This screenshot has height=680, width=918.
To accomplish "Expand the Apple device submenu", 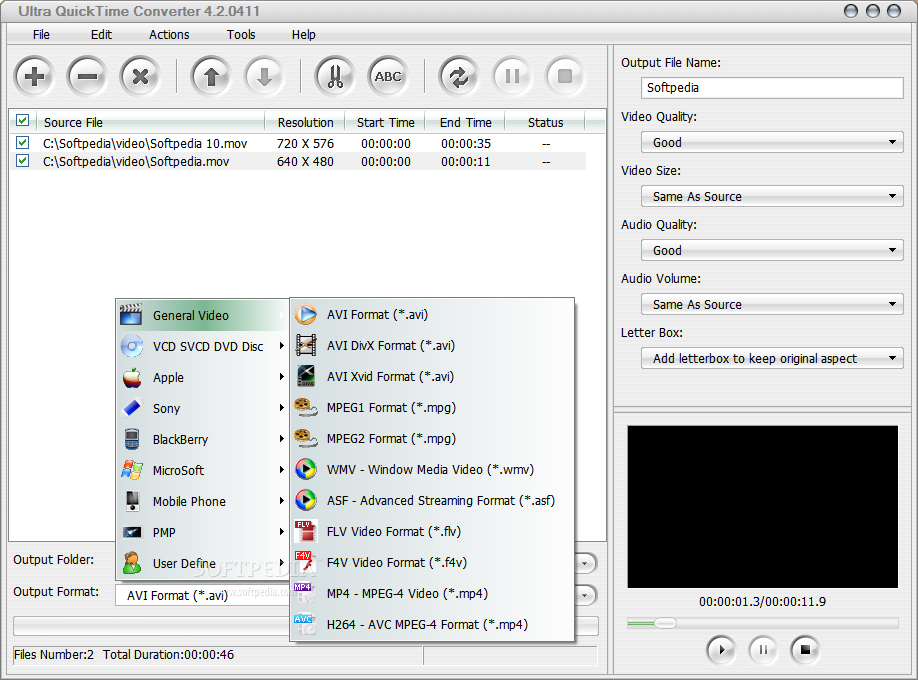I will click(203, 378).
